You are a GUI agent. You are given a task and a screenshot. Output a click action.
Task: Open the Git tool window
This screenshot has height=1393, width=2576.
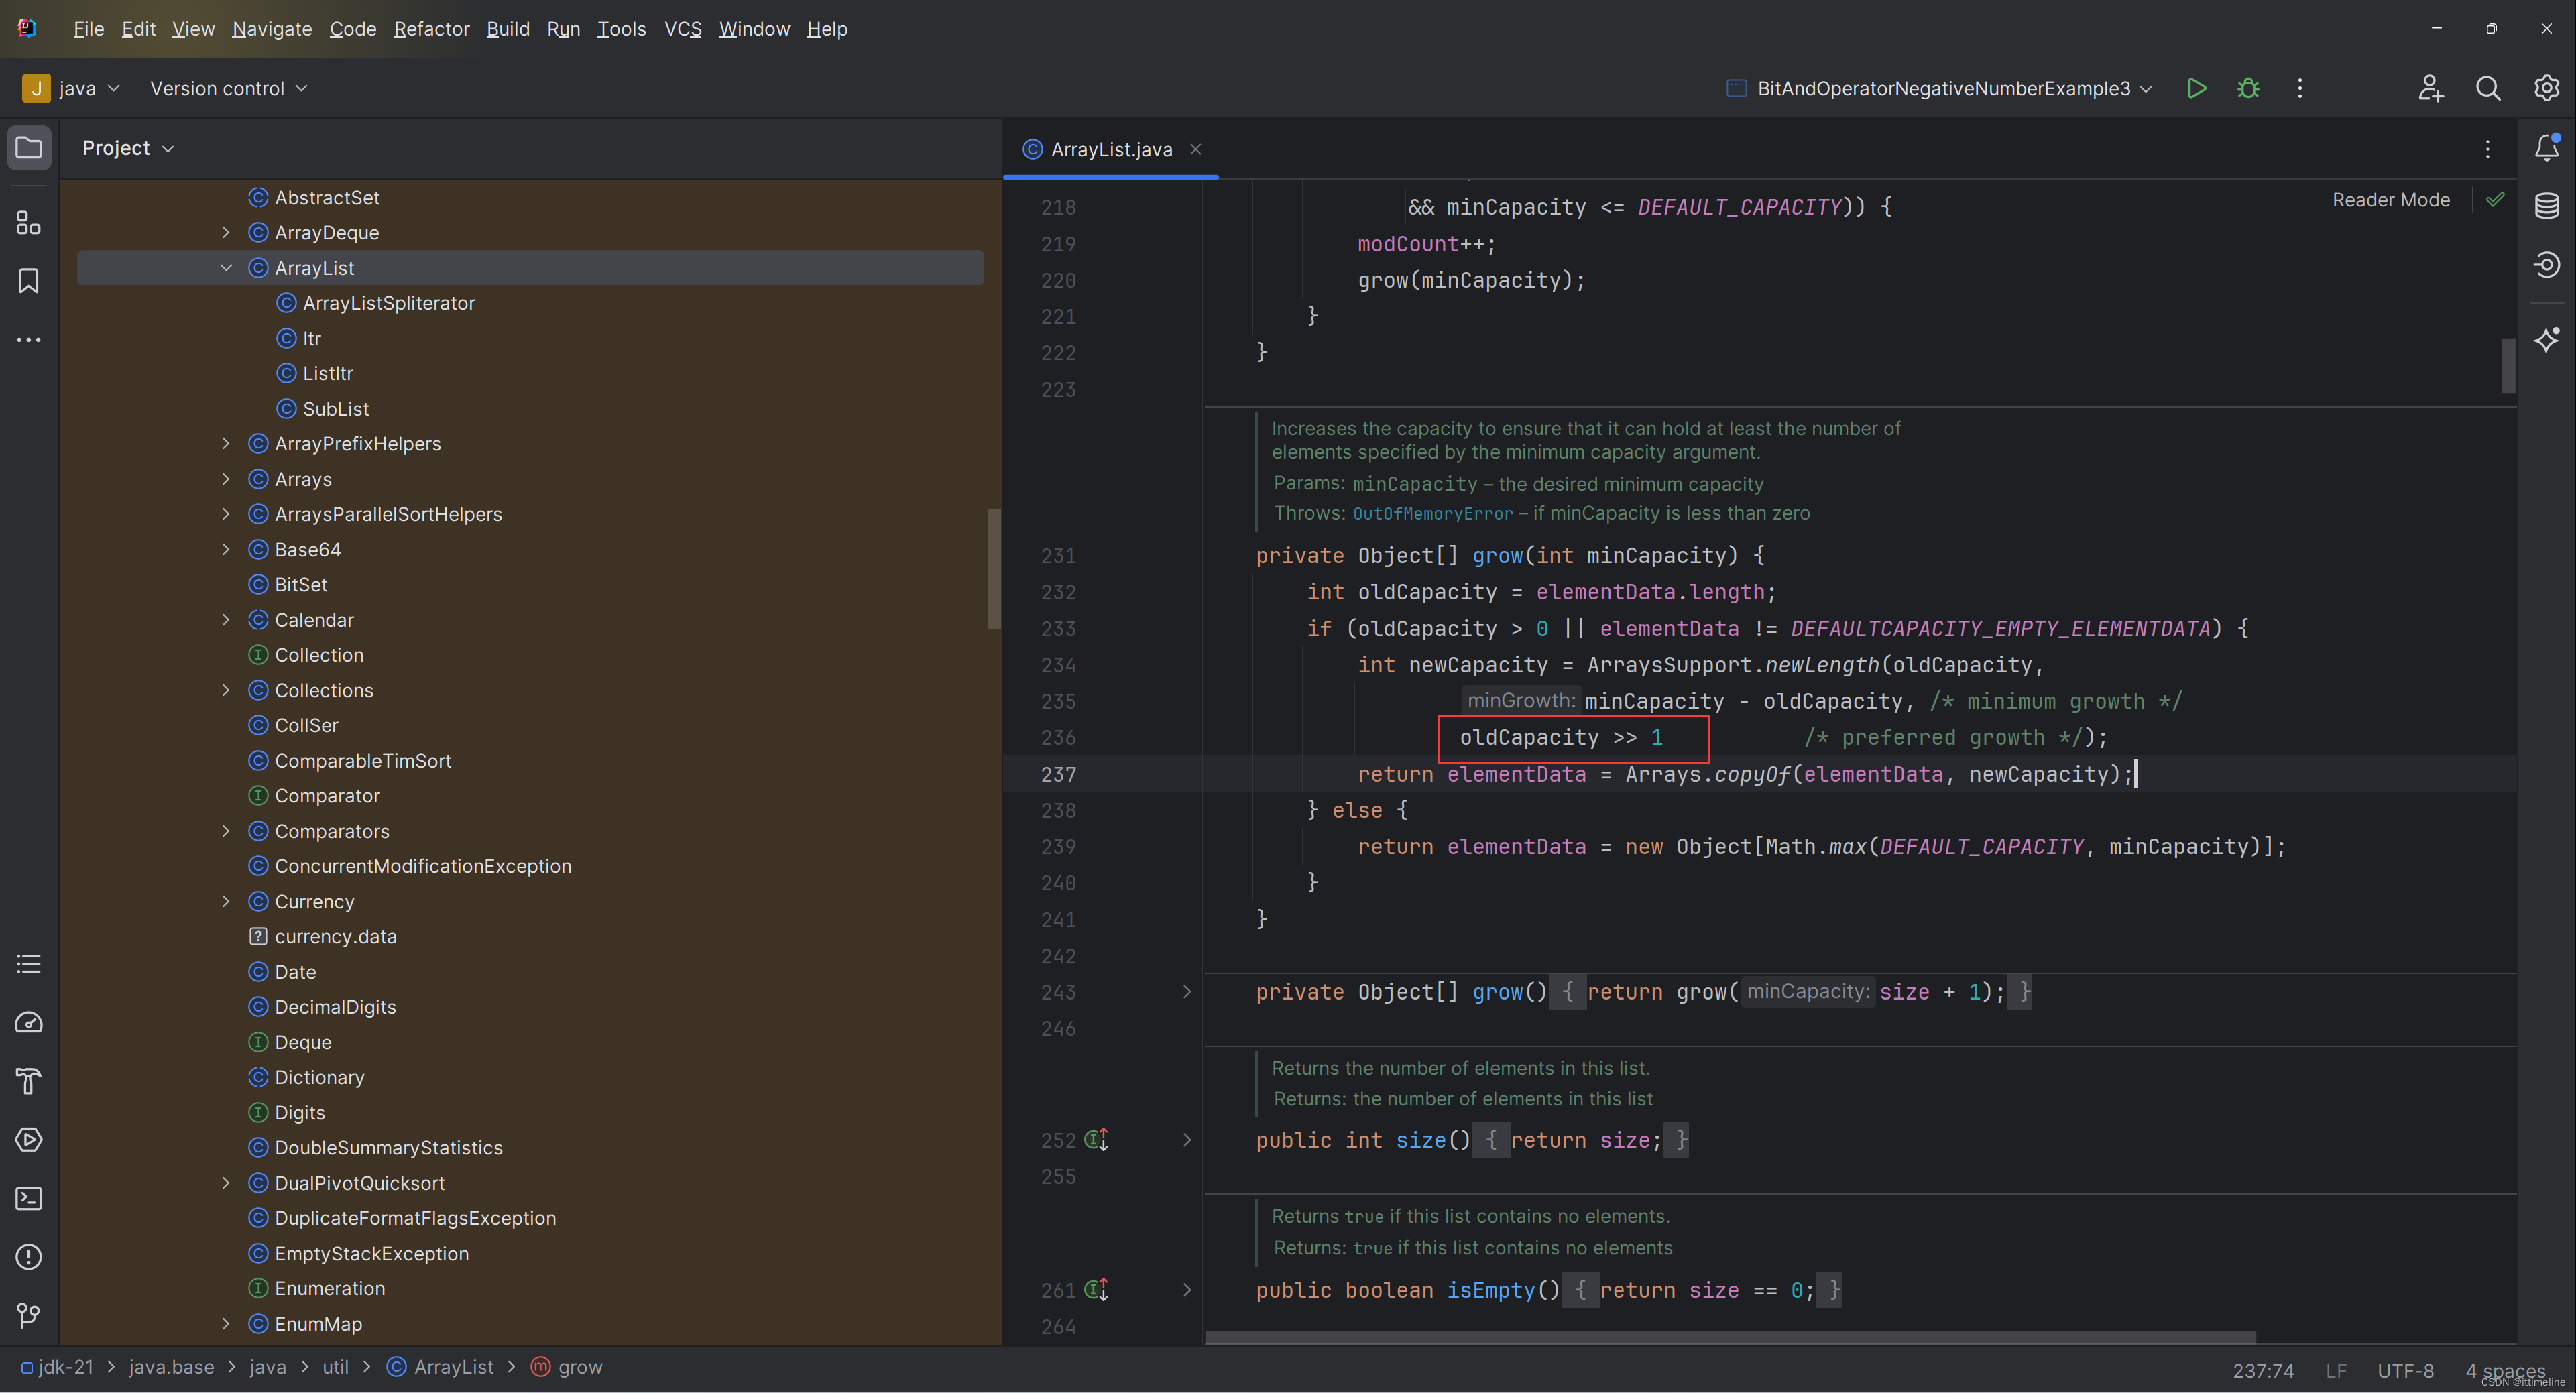click(x=29, y=1315)
